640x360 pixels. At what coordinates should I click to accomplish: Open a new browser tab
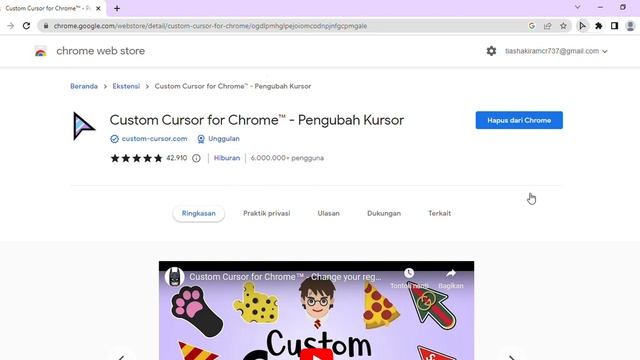pyautogui.click(x=117, y=8)
